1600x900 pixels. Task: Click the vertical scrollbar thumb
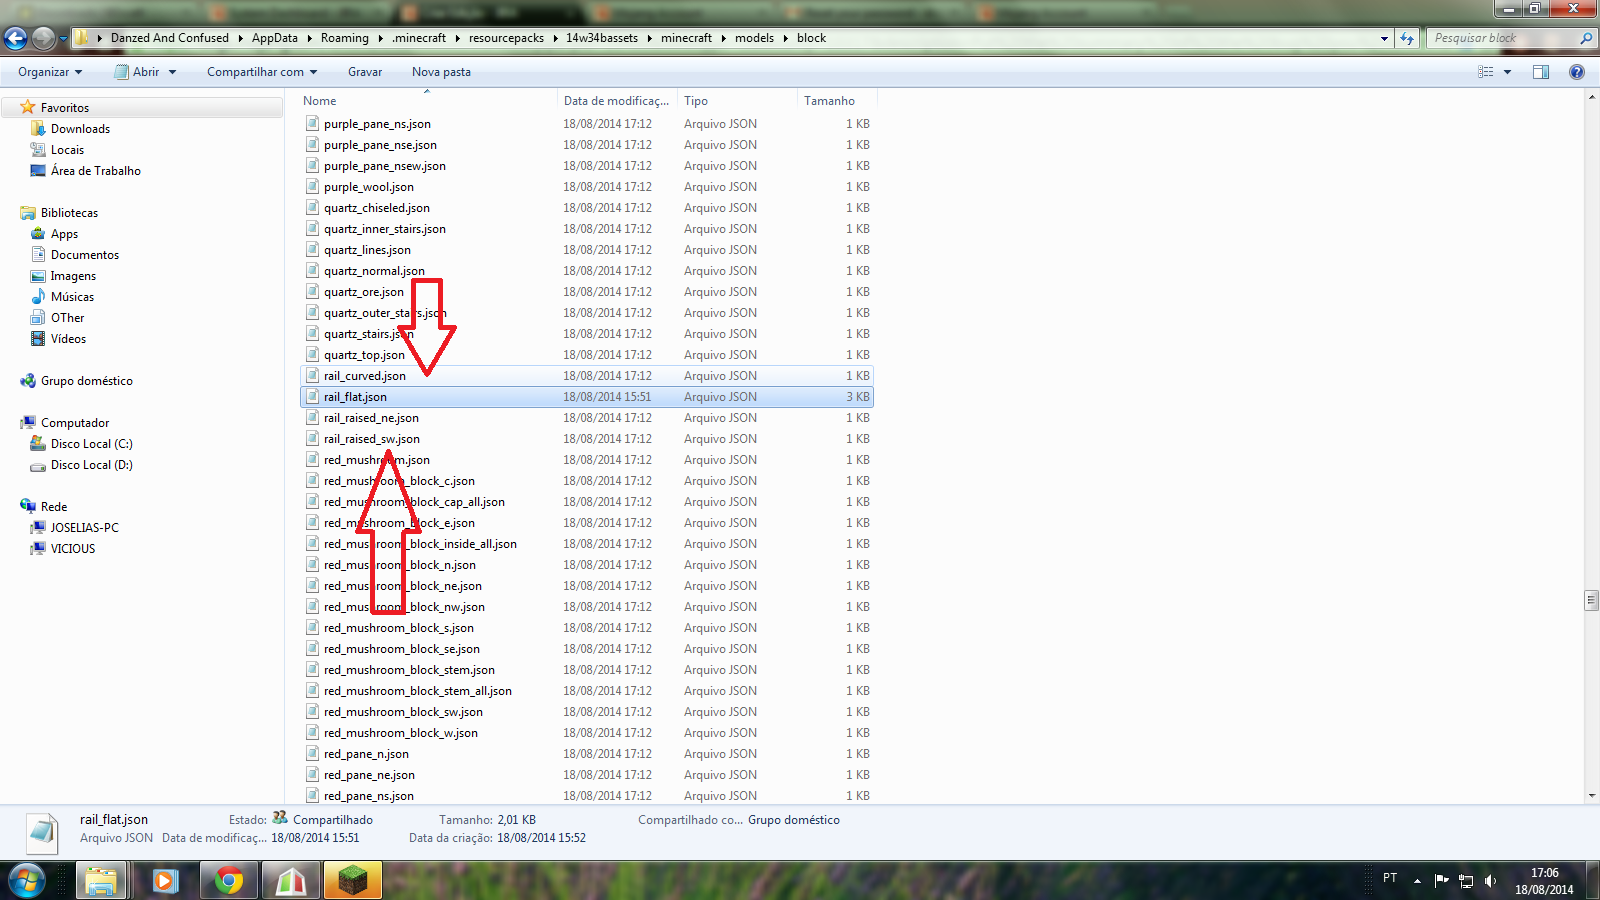pyautogui.click(x=1591, y=600)
